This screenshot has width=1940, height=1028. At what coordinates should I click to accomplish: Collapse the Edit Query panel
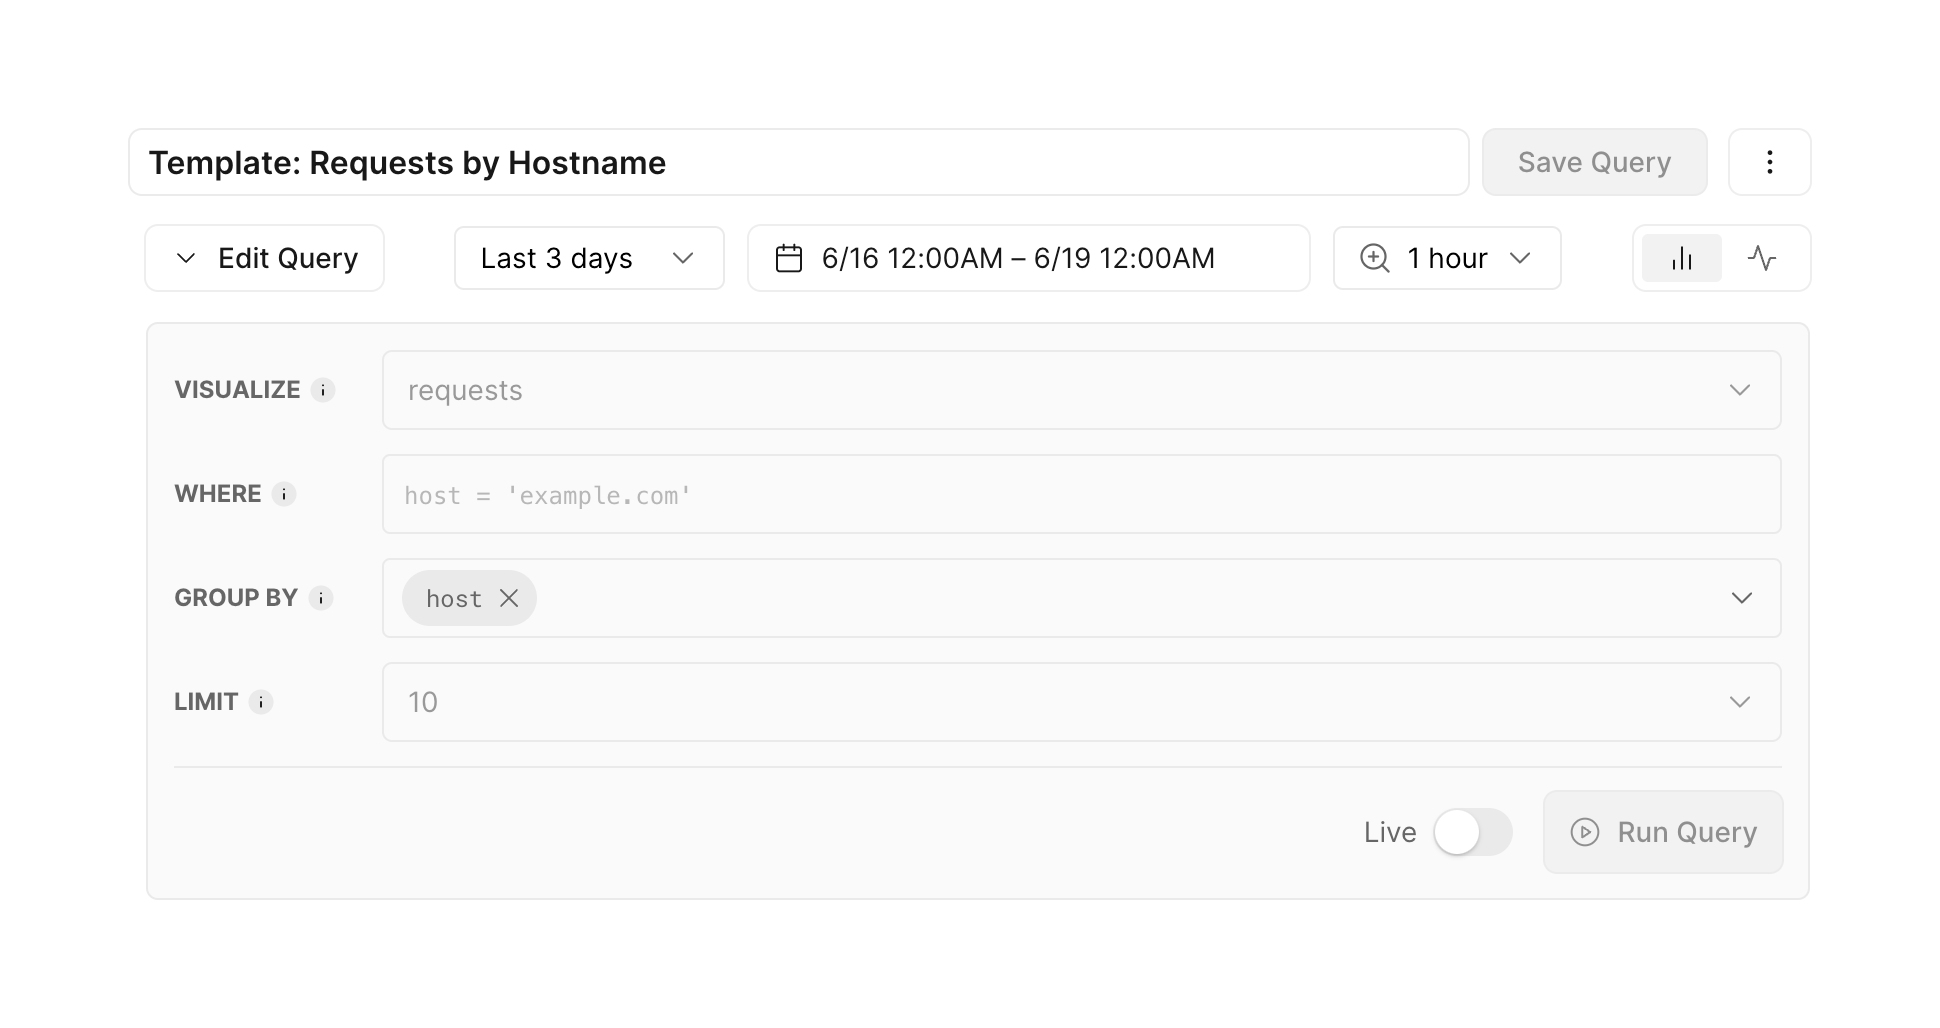click(x=265, y=259)
